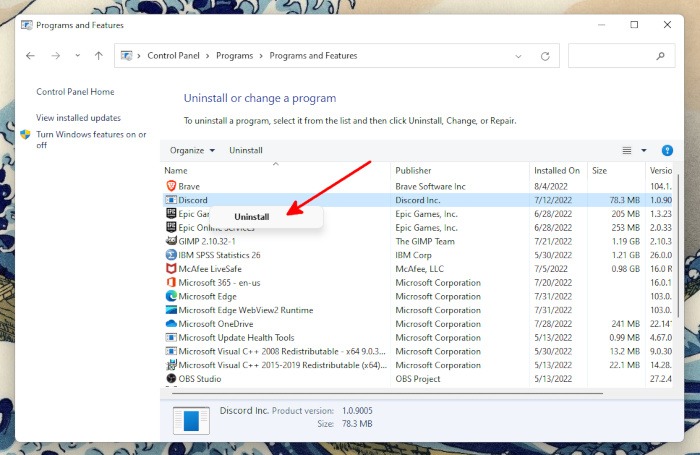Select McAfee LiveSafe entry

pos(210,269)
